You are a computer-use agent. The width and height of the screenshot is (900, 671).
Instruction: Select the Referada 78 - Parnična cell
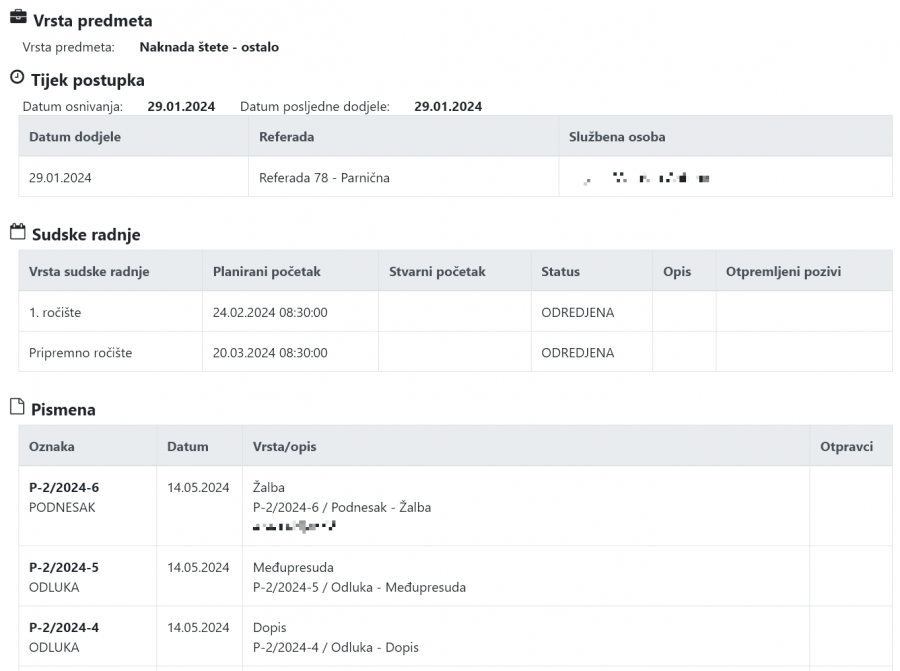(x=324, y=178)
